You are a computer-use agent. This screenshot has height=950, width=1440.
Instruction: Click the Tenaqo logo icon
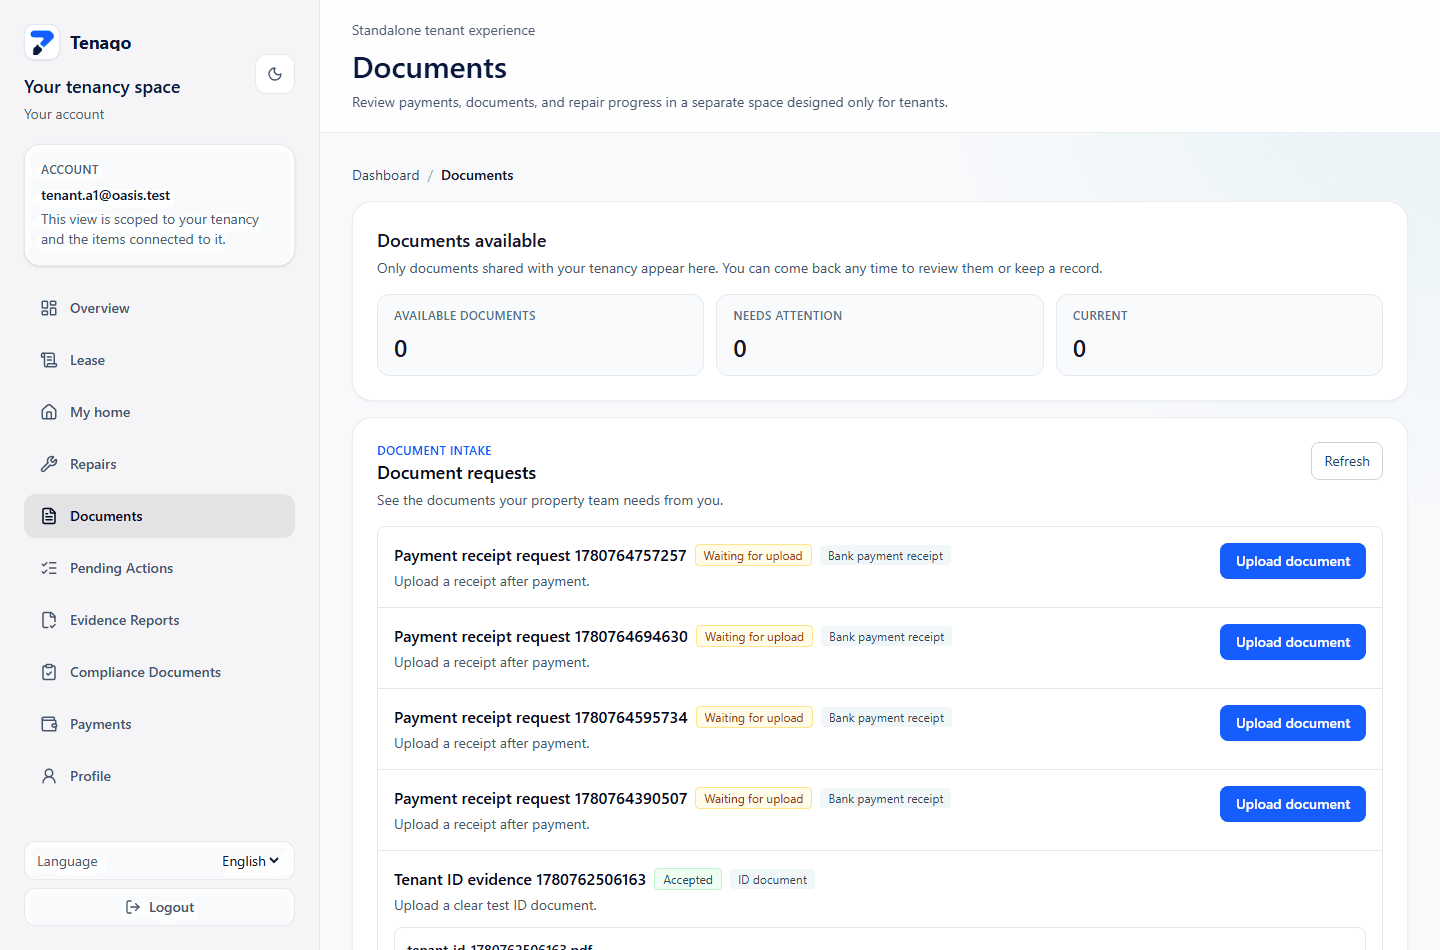42,43
